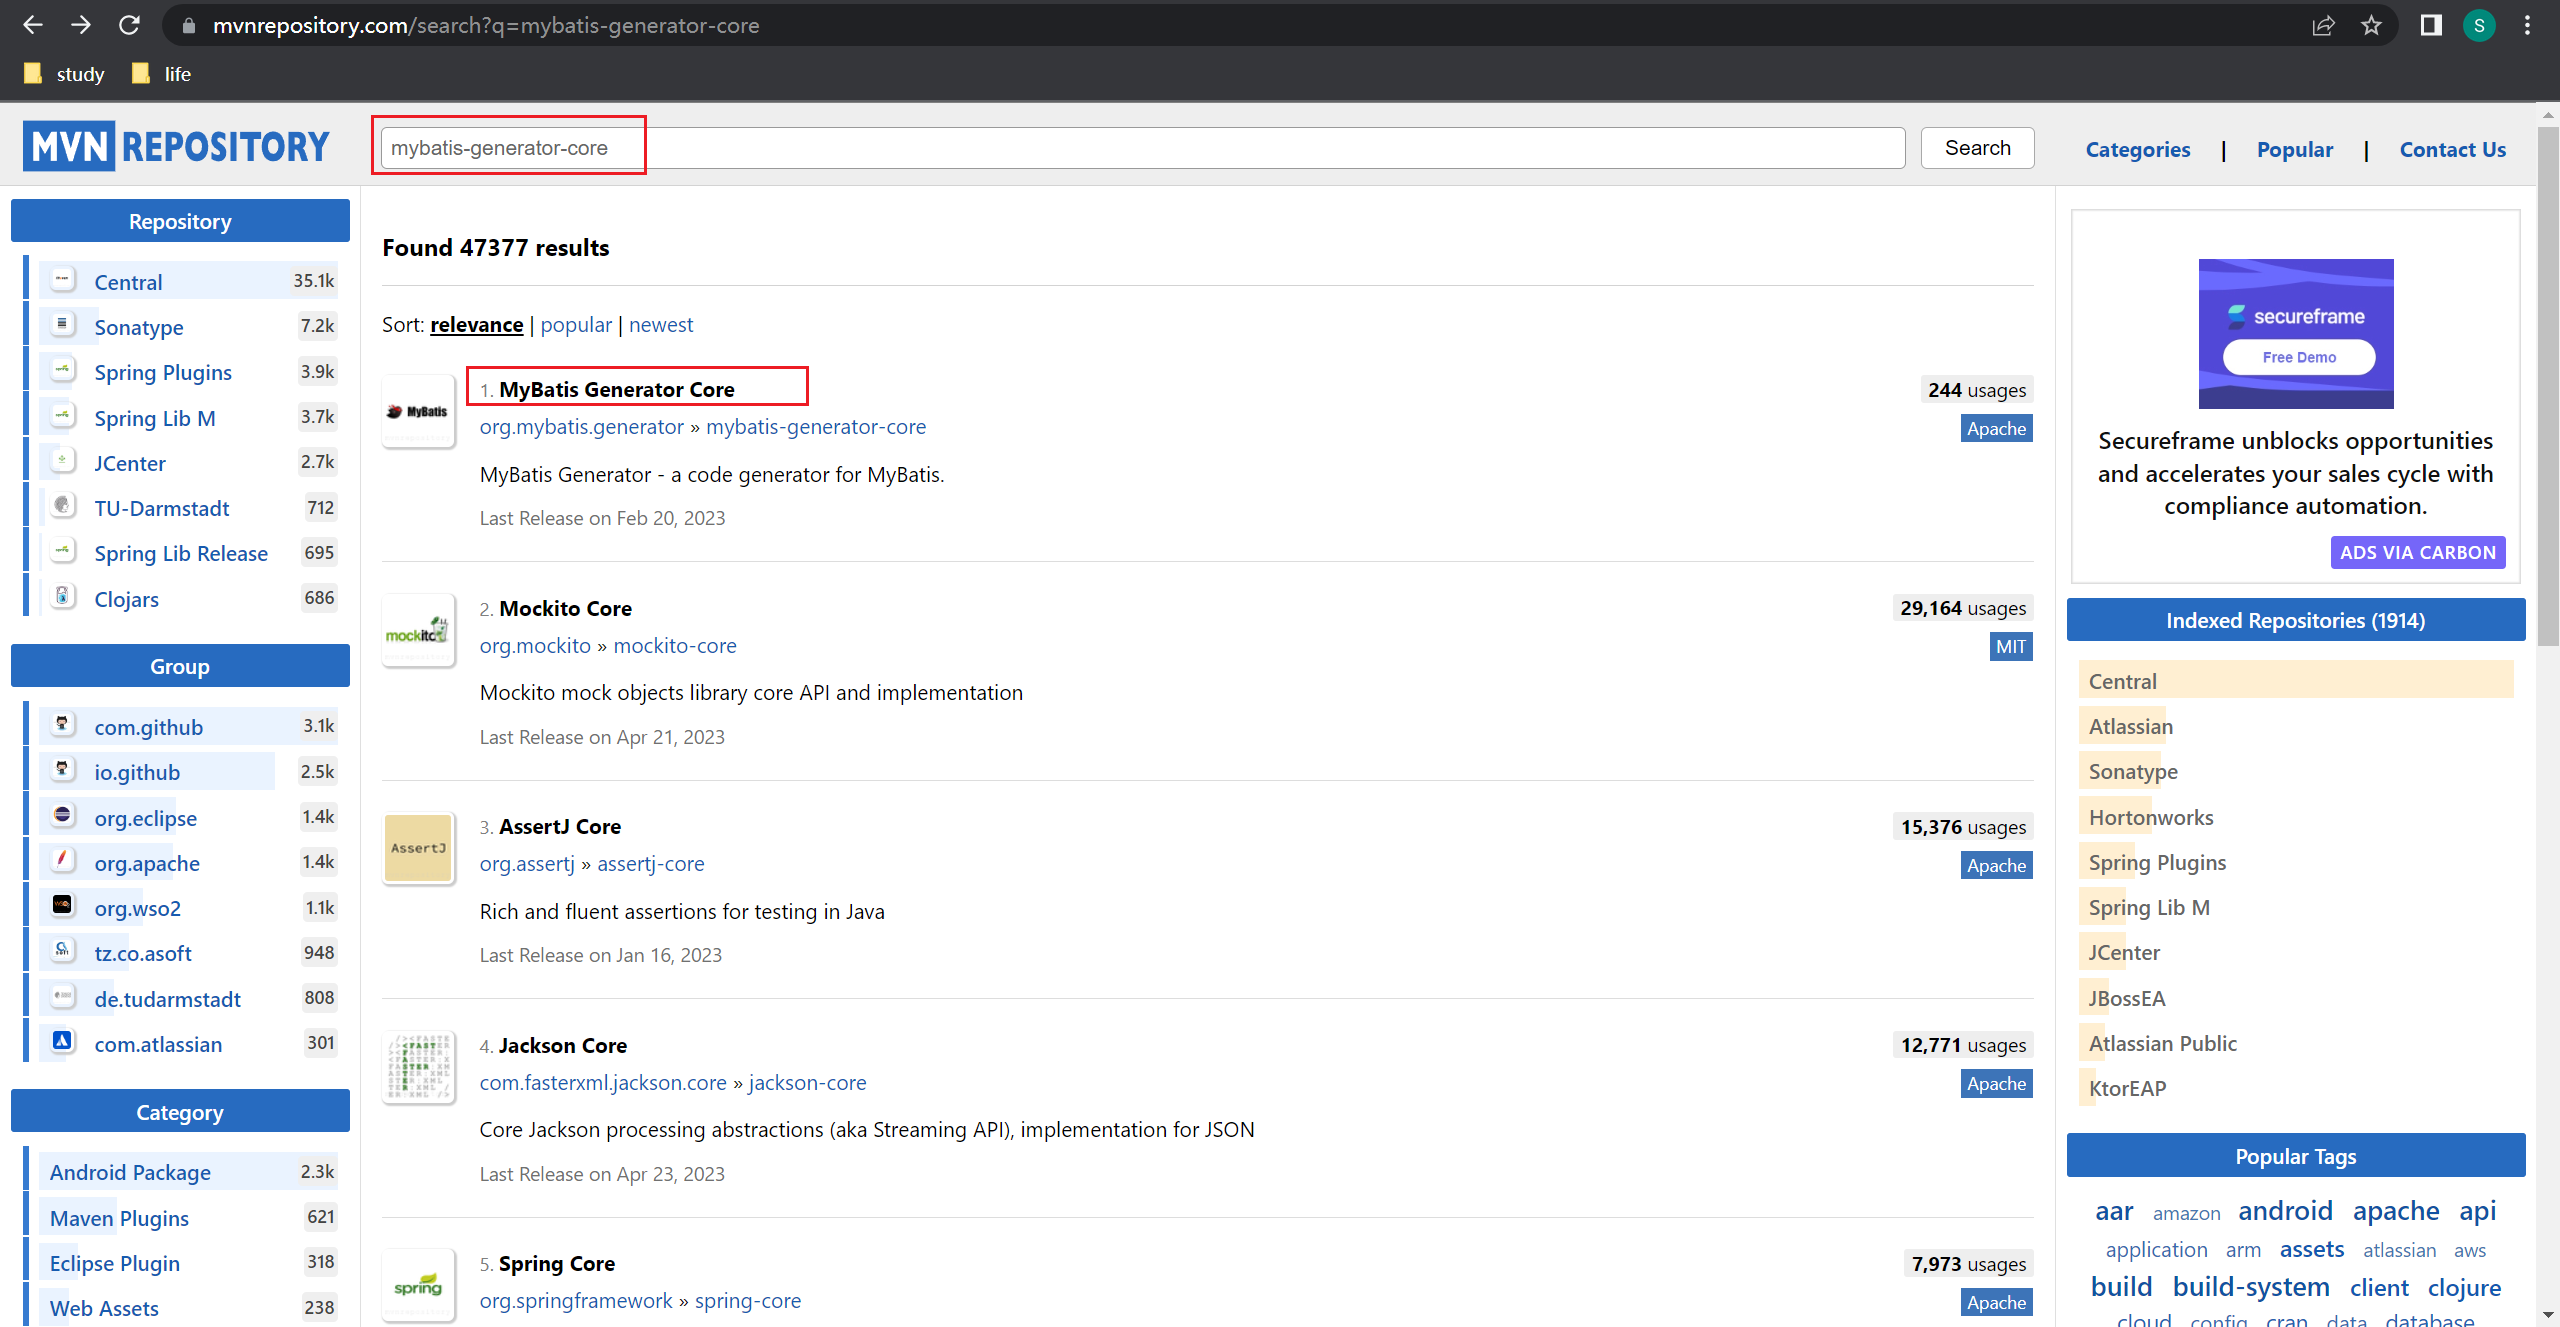
Task: Open the browser side panel icon
Action: click(2431, 25)
